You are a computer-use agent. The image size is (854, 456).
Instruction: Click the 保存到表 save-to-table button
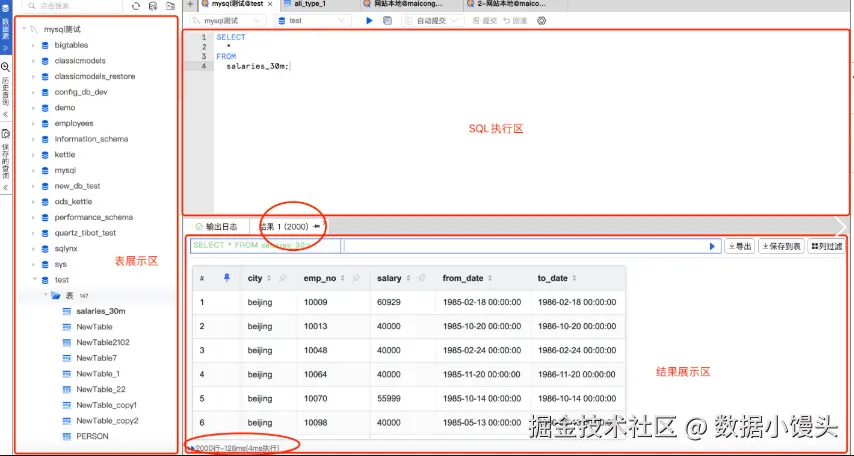(x=781, y=247)
